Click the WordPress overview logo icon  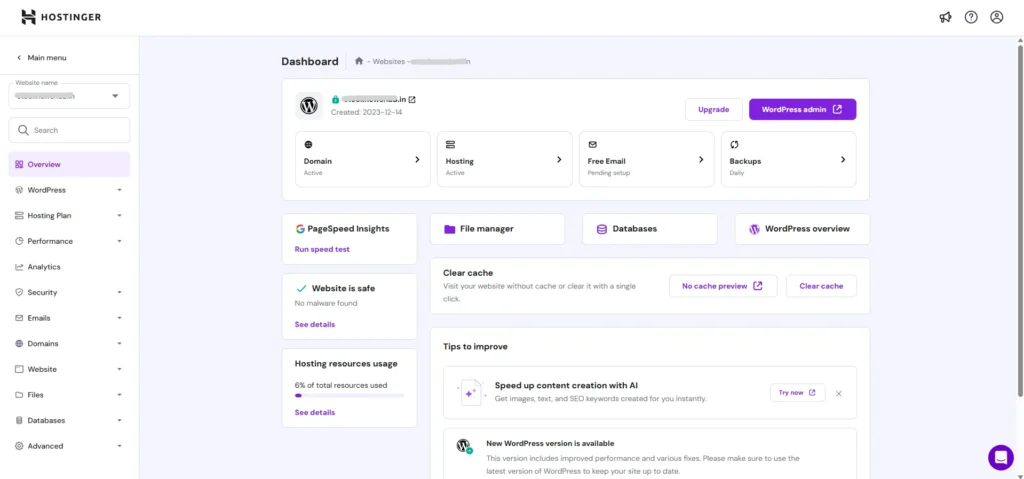click(x=754, y=229)
